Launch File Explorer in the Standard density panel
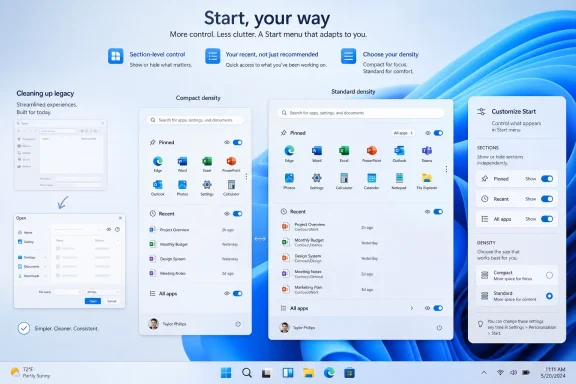The height and width of the screenshot is (384, 576). coord(426,178)
